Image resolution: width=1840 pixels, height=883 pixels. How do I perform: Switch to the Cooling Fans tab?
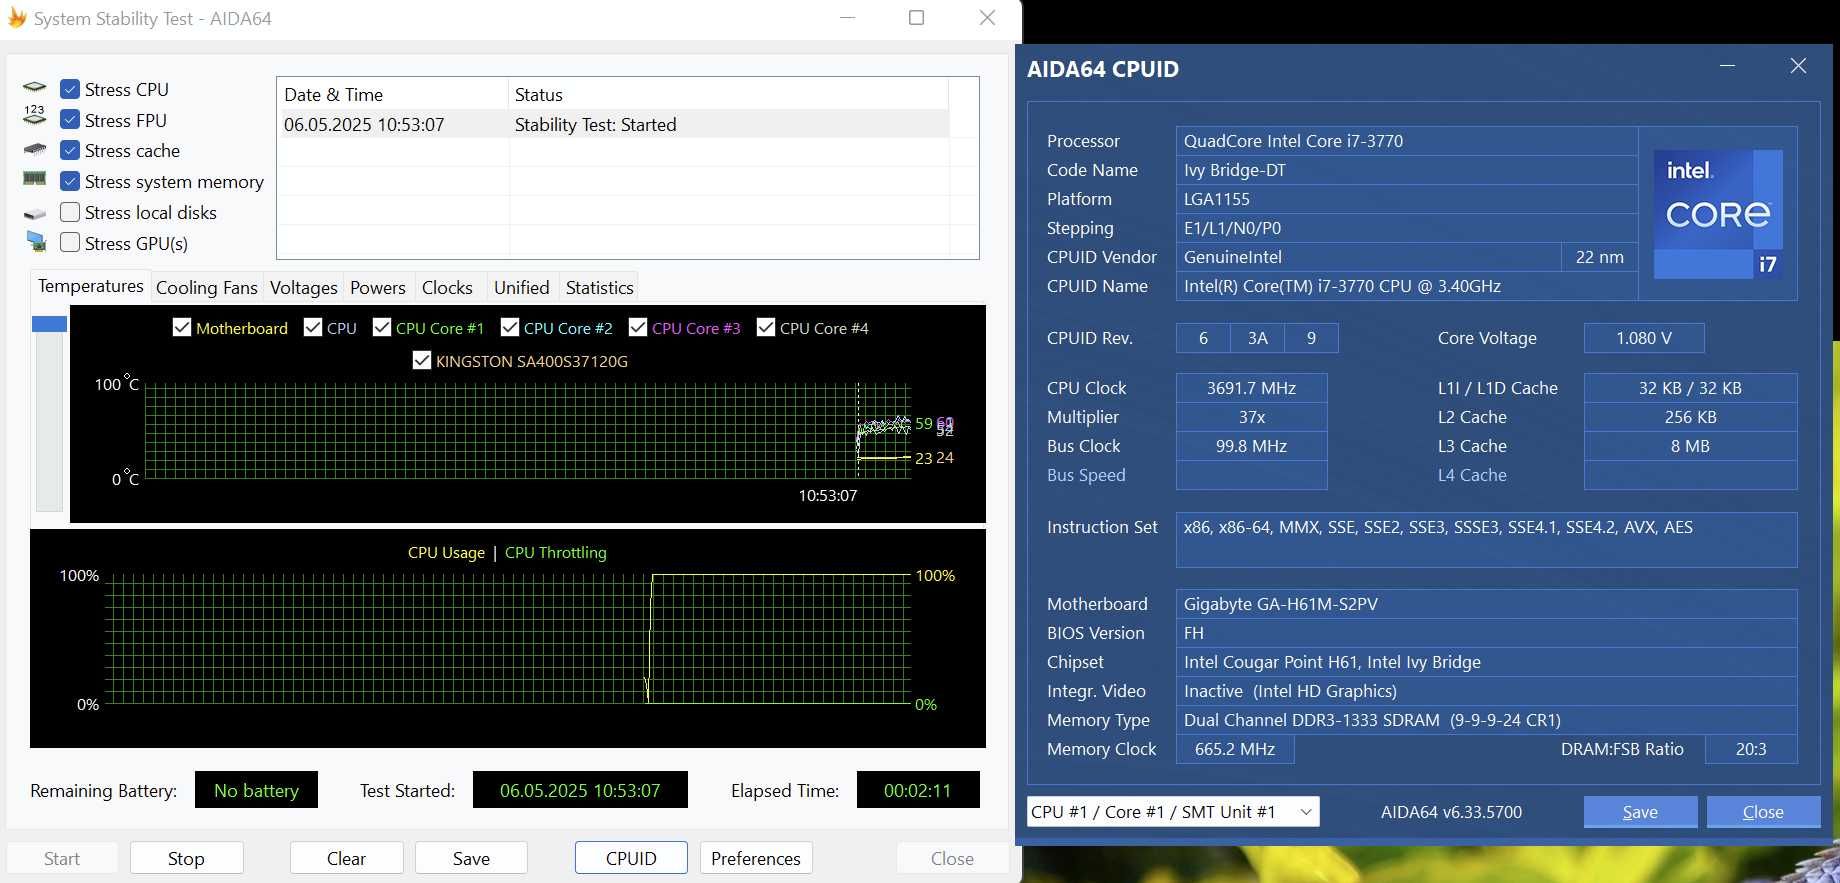pyautogui.click(x=207, y=288)
